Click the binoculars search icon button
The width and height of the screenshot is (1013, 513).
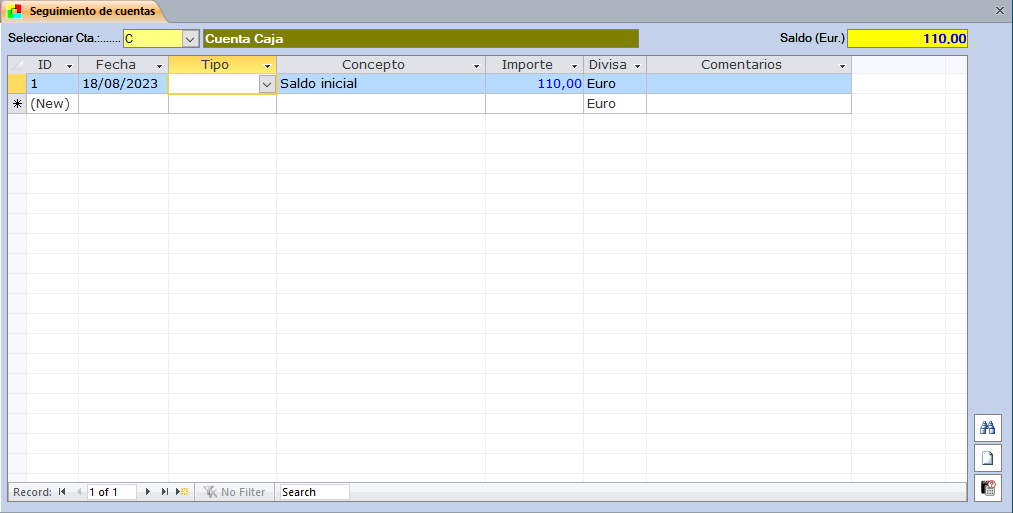tap(987, 428)
